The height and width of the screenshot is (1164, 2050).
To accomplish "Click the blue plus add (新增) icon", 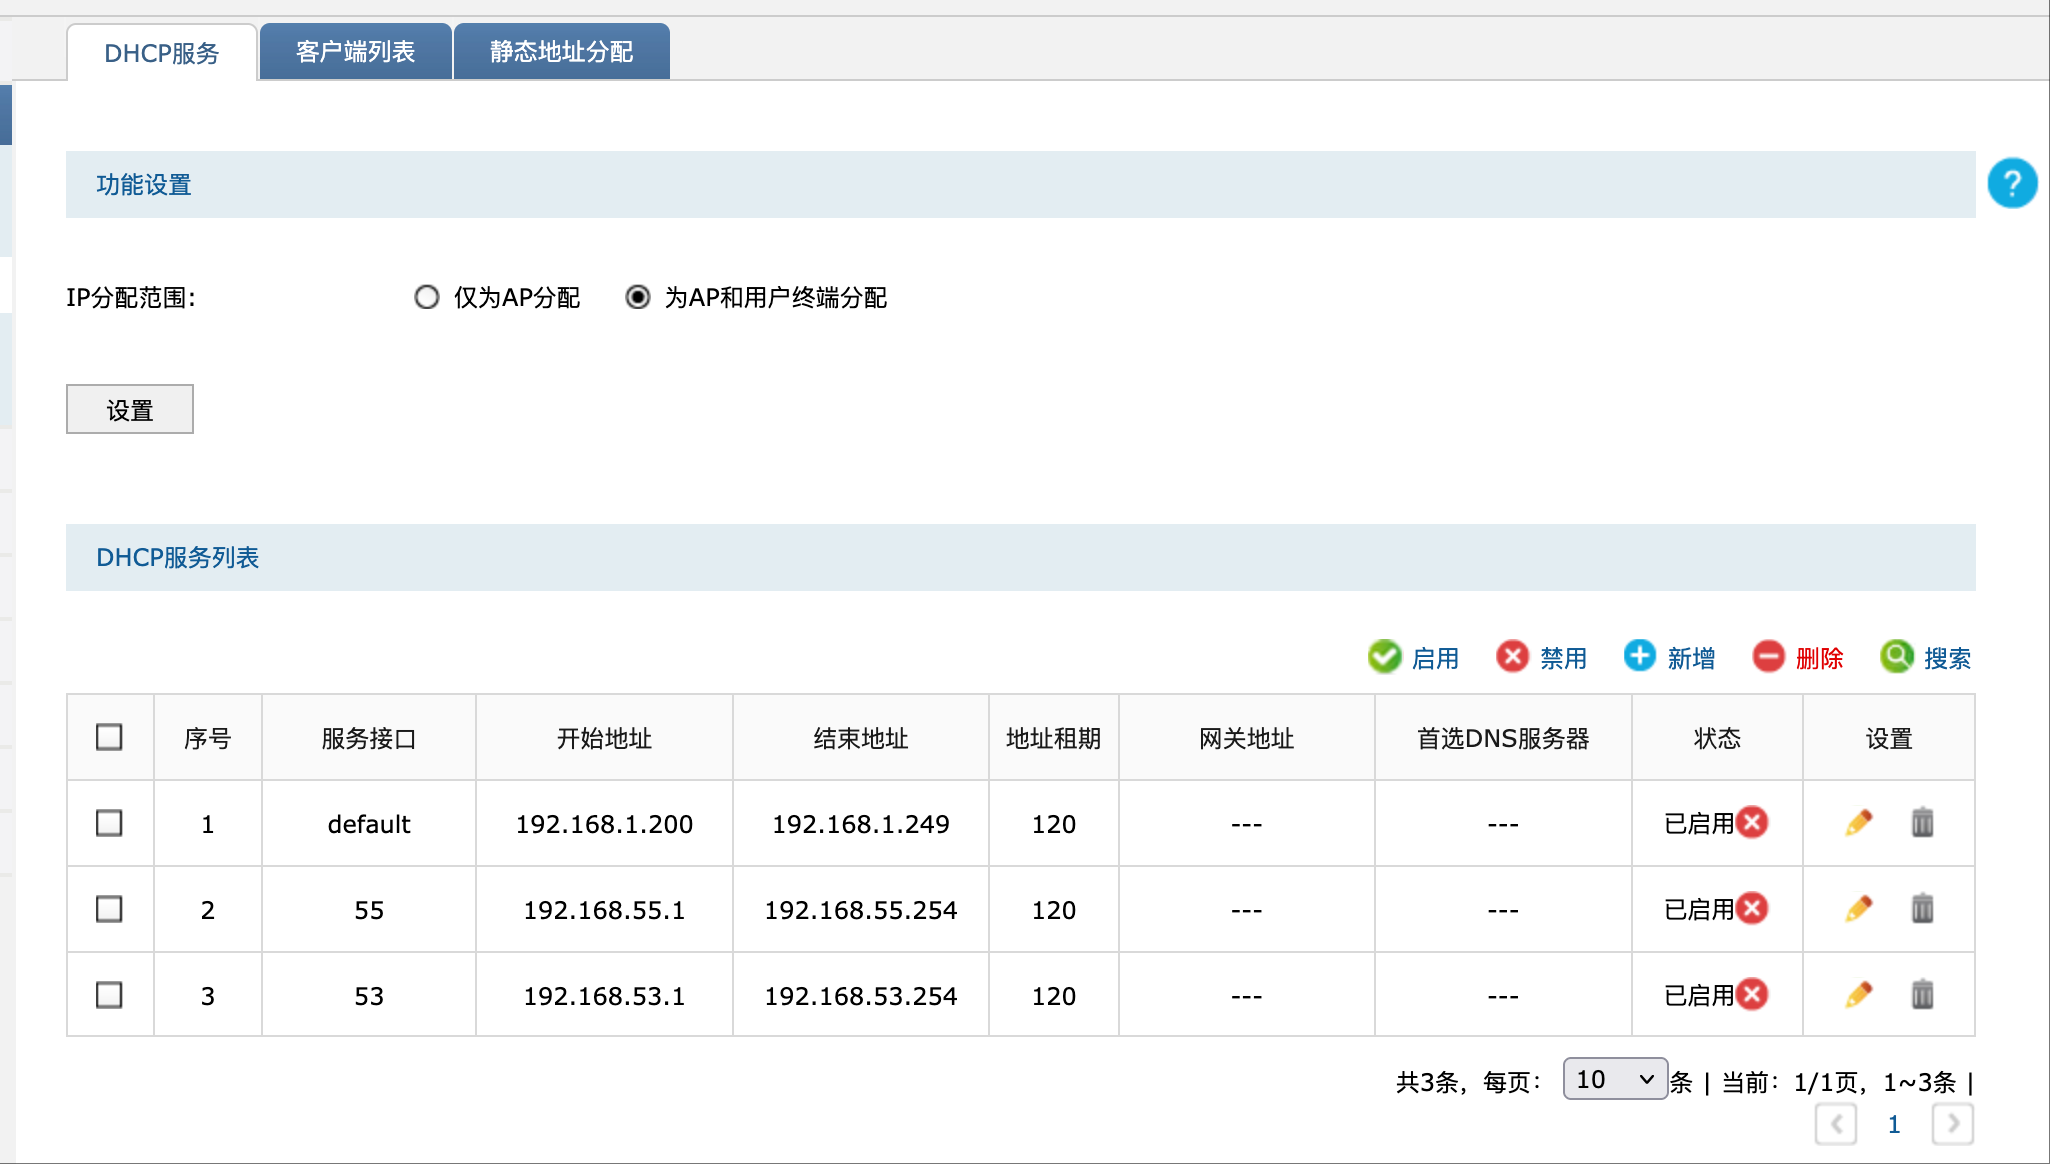I will point(1640,656).
